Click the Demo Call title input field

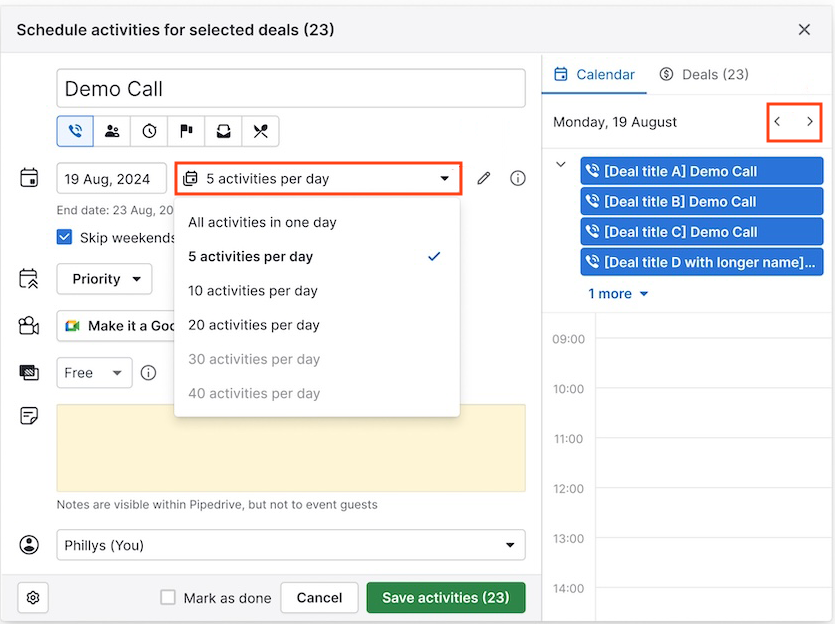(290, 88)
